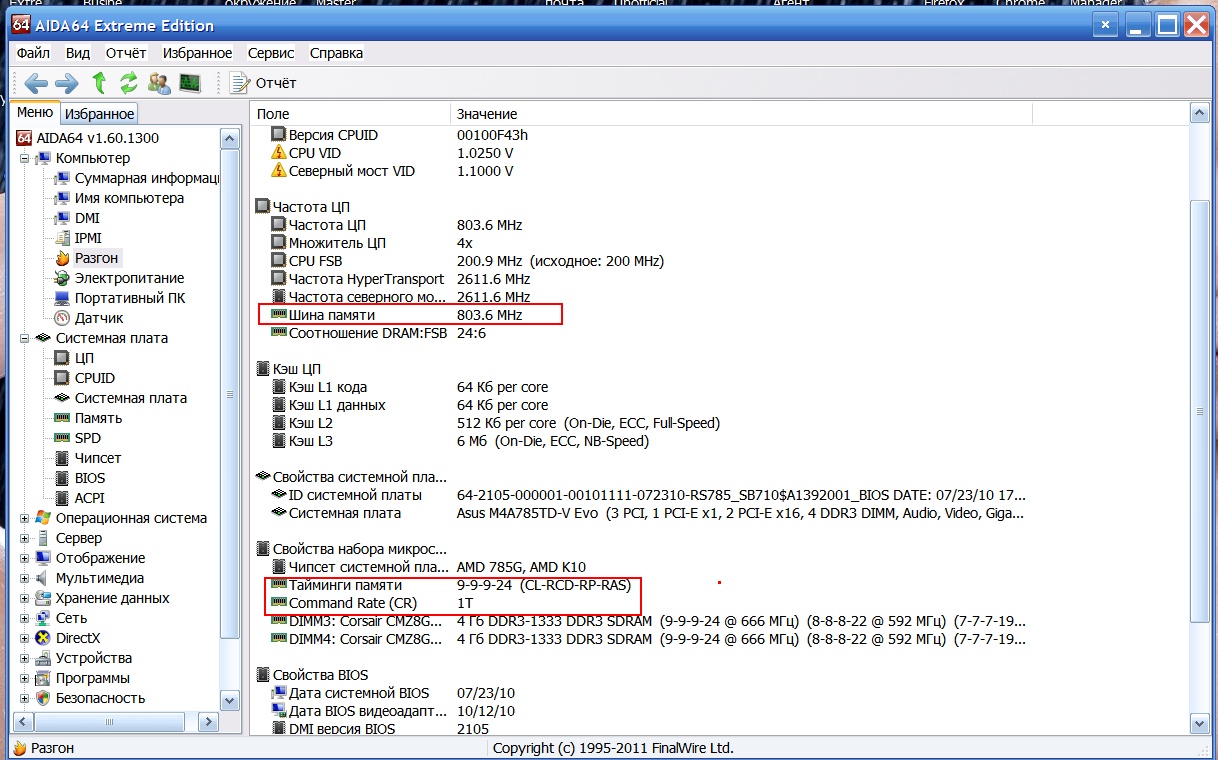
Task: Click the Портативный ПК icon
Action: click(62, 298)
